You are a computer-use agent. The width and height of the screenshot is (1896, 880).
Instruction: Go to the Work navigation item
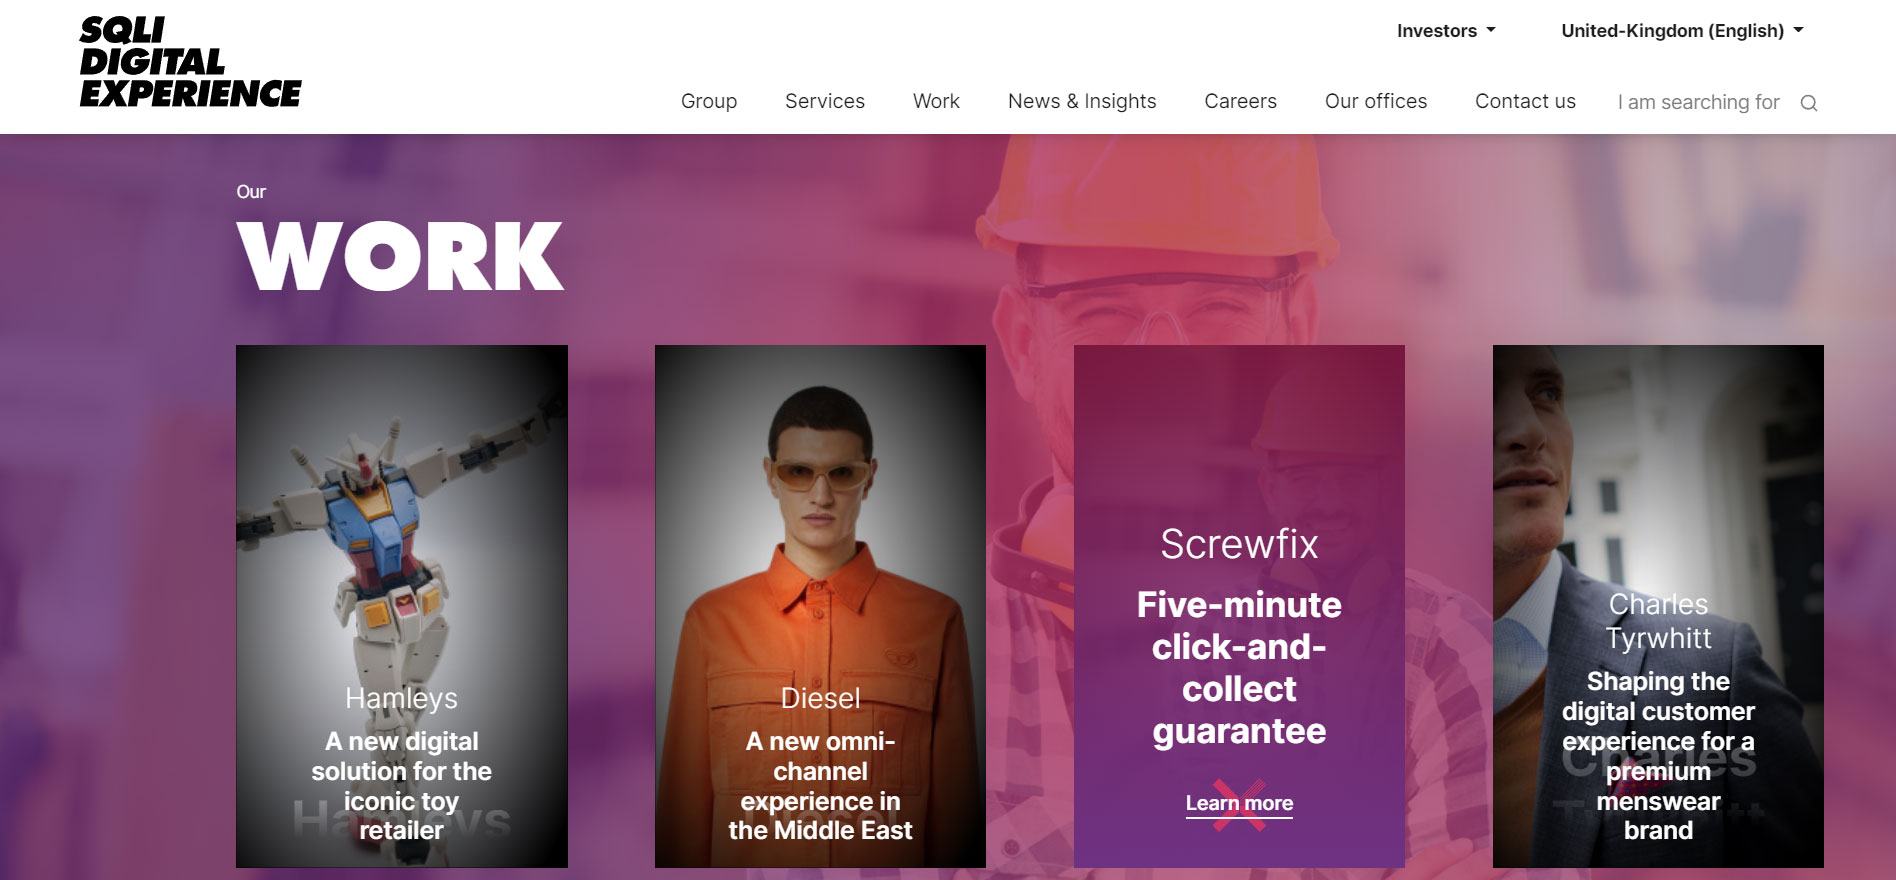click(936, 101)
